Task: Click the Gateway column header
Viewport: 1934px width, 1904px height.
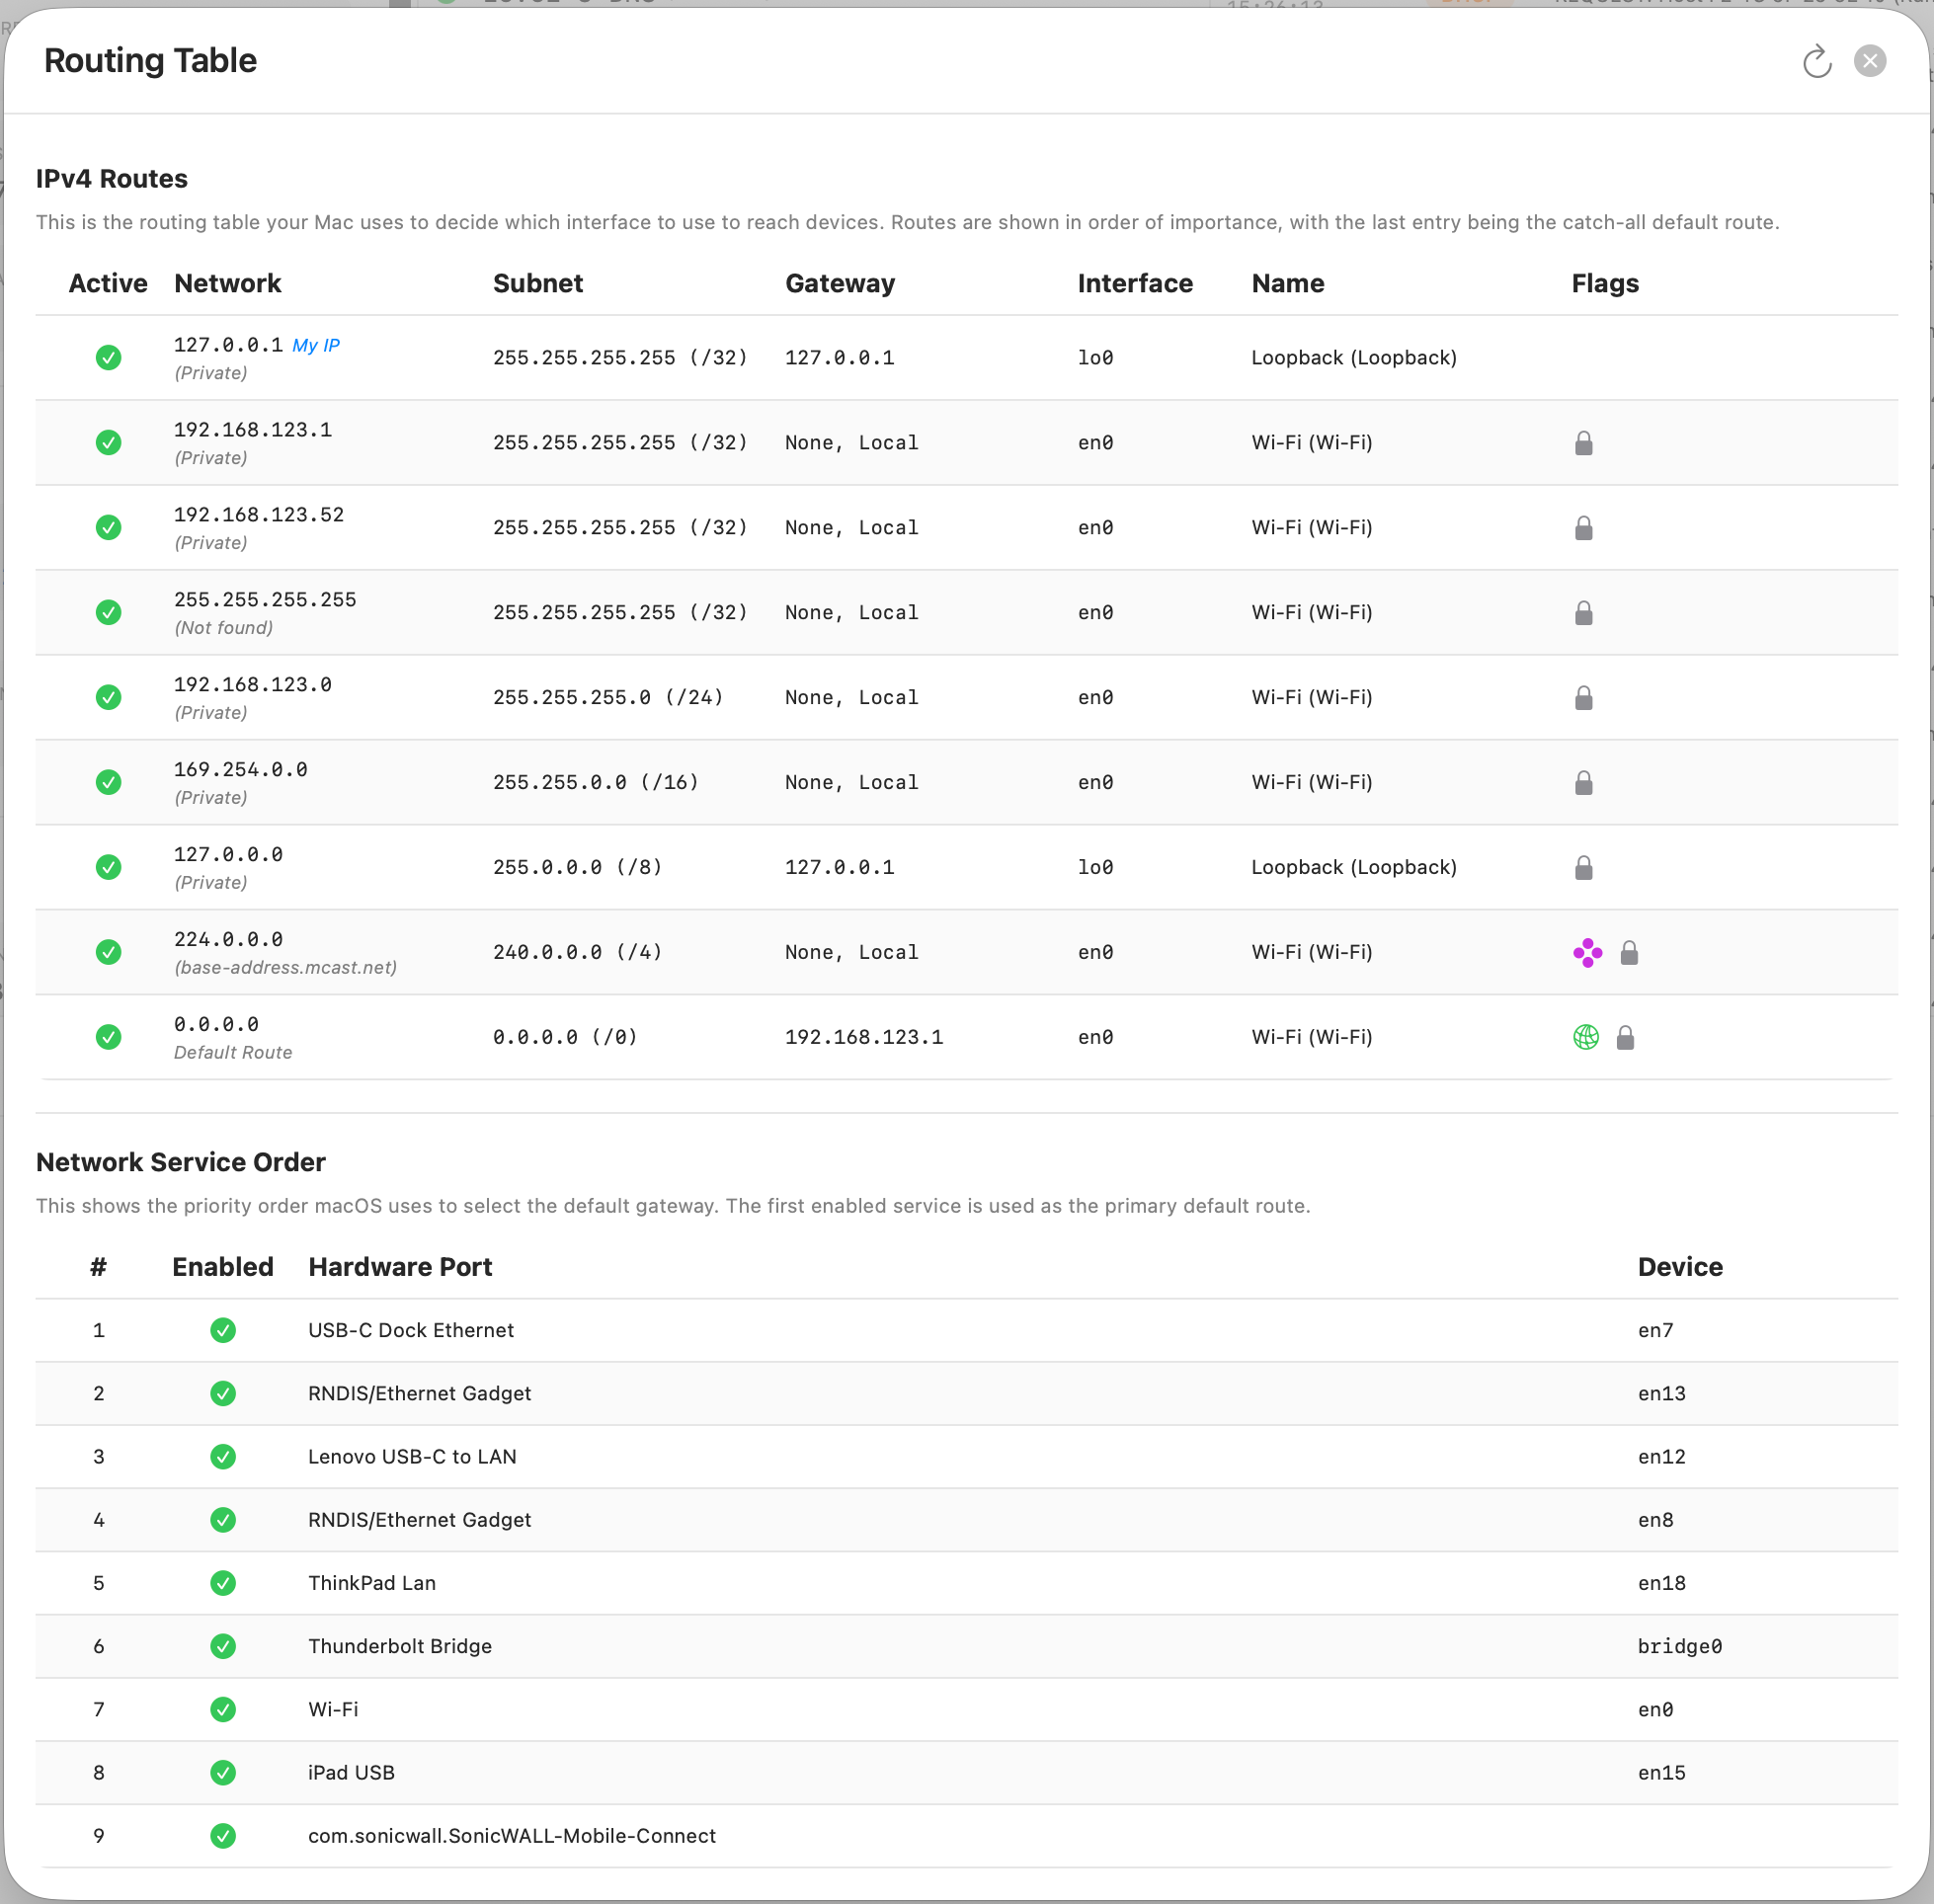Action: pyautogui.click(x=839, y=284)
